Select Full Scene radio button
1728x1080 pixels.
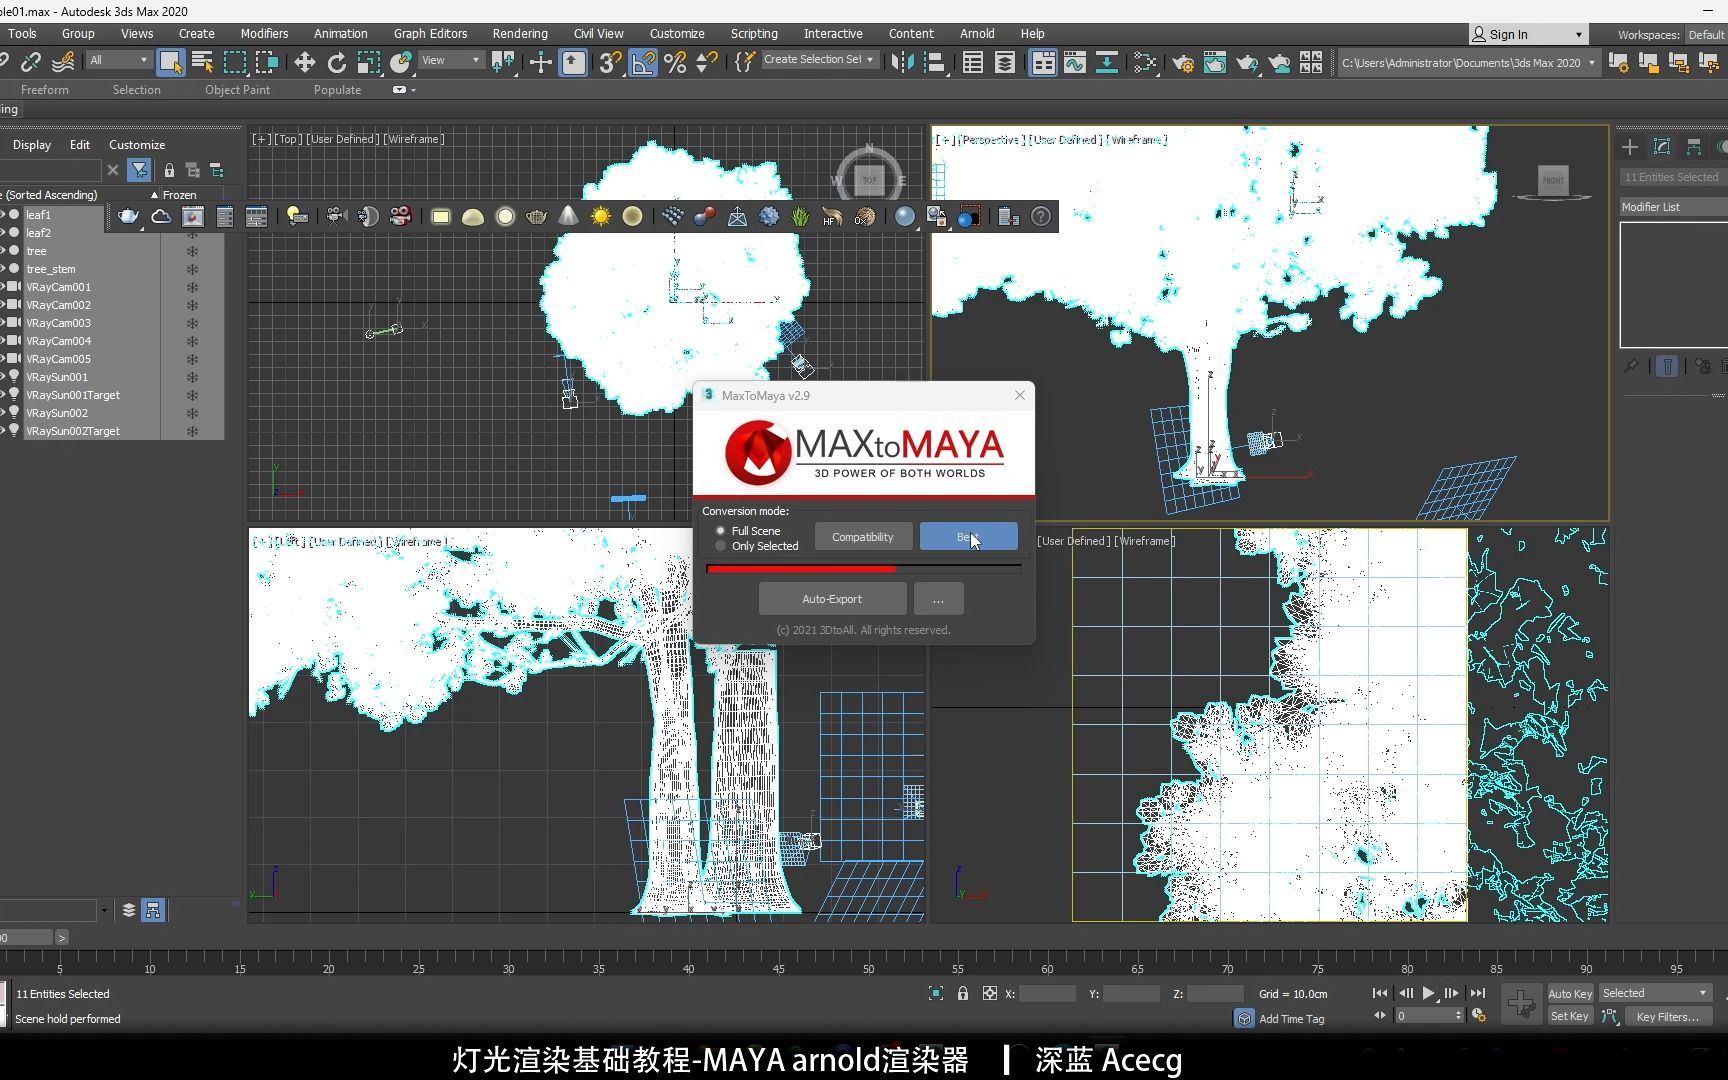click(720, 531)
